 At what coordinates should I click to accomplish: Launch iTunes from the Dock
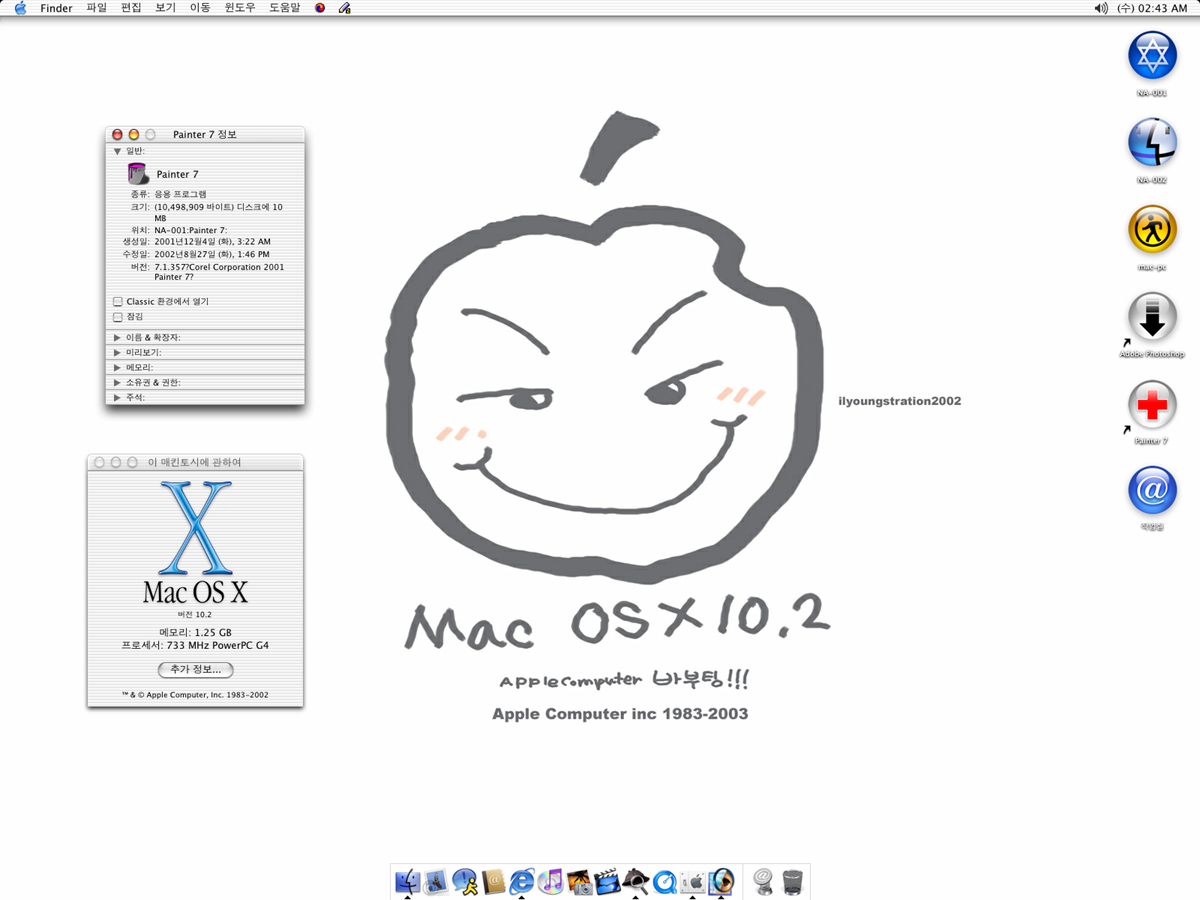pos(551,881)
